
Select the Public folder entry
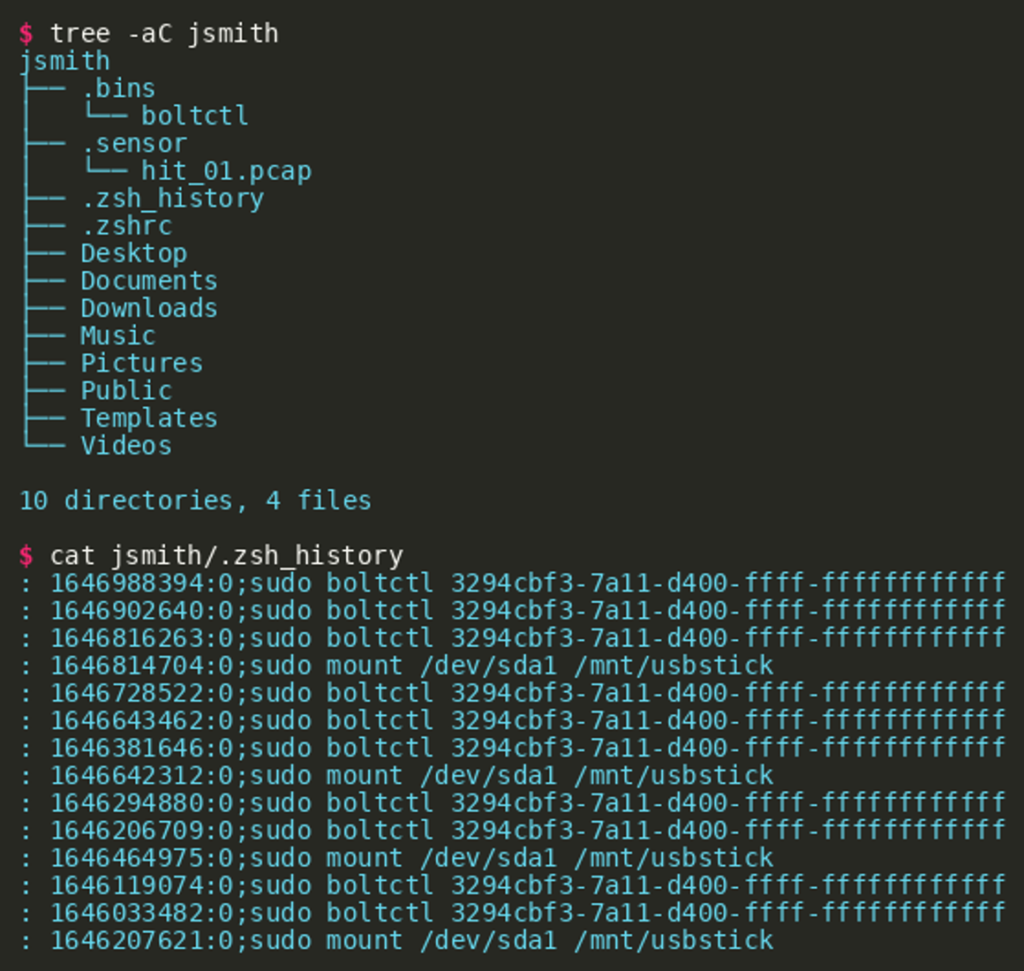click(126, 391)
